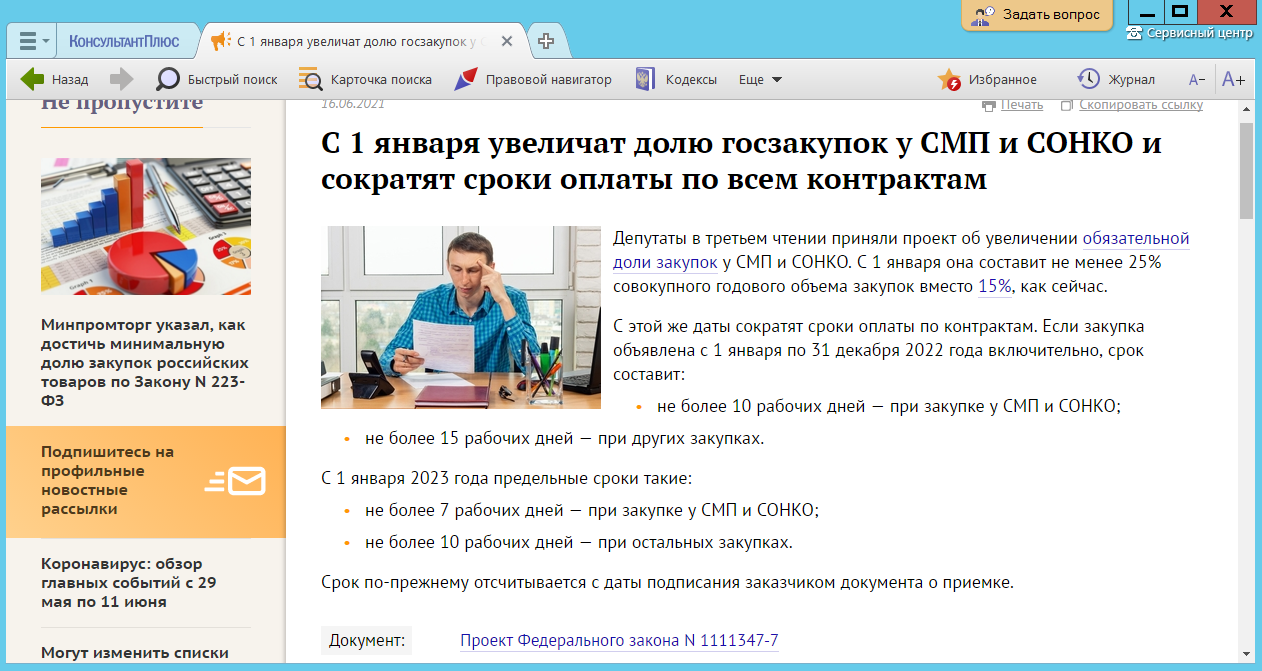The image size is (1262, 671).
Task: Open link Проект Федерального закона N 1111347-7
Action: 619,640
